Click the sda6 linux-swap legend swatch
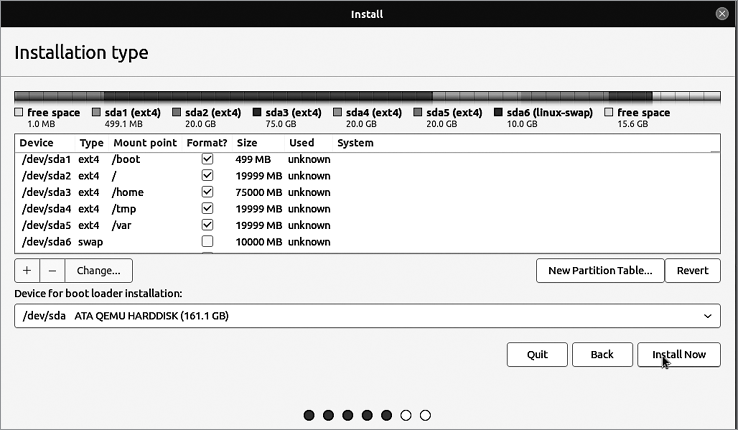Viewport: 738px width, 430px height. (498, 113)
